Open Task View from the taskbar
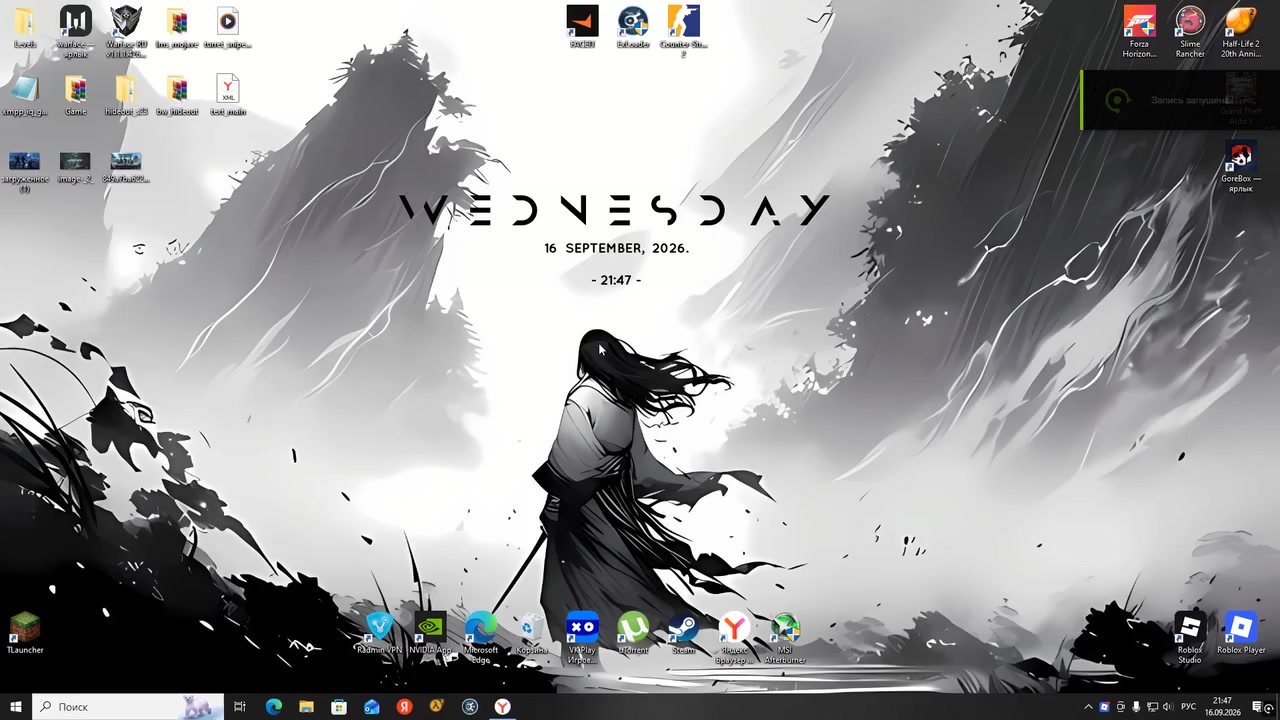Screen dimensions: 1280x720 coord(240,707)
